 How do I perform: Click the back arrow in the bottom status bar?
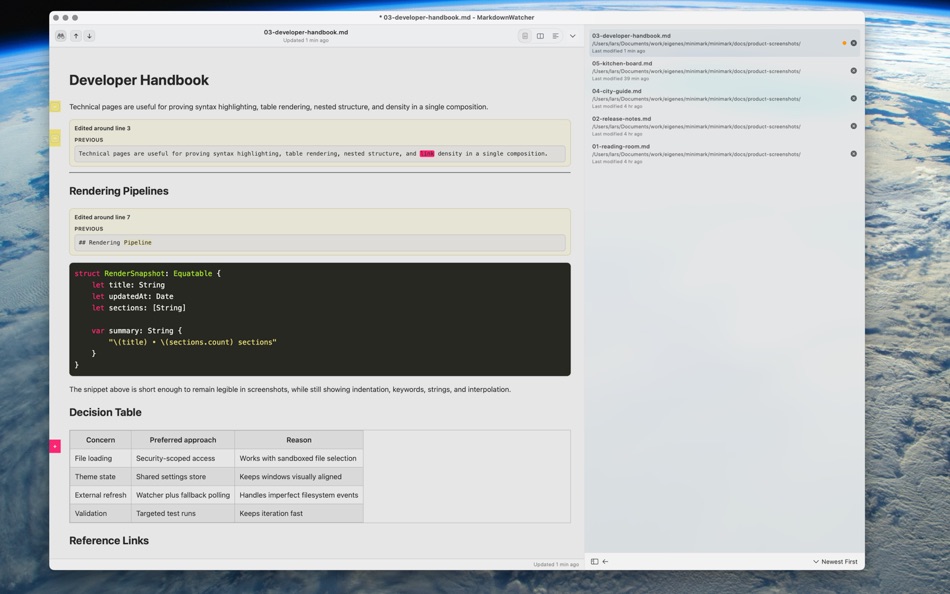click(x=605, y=561)
